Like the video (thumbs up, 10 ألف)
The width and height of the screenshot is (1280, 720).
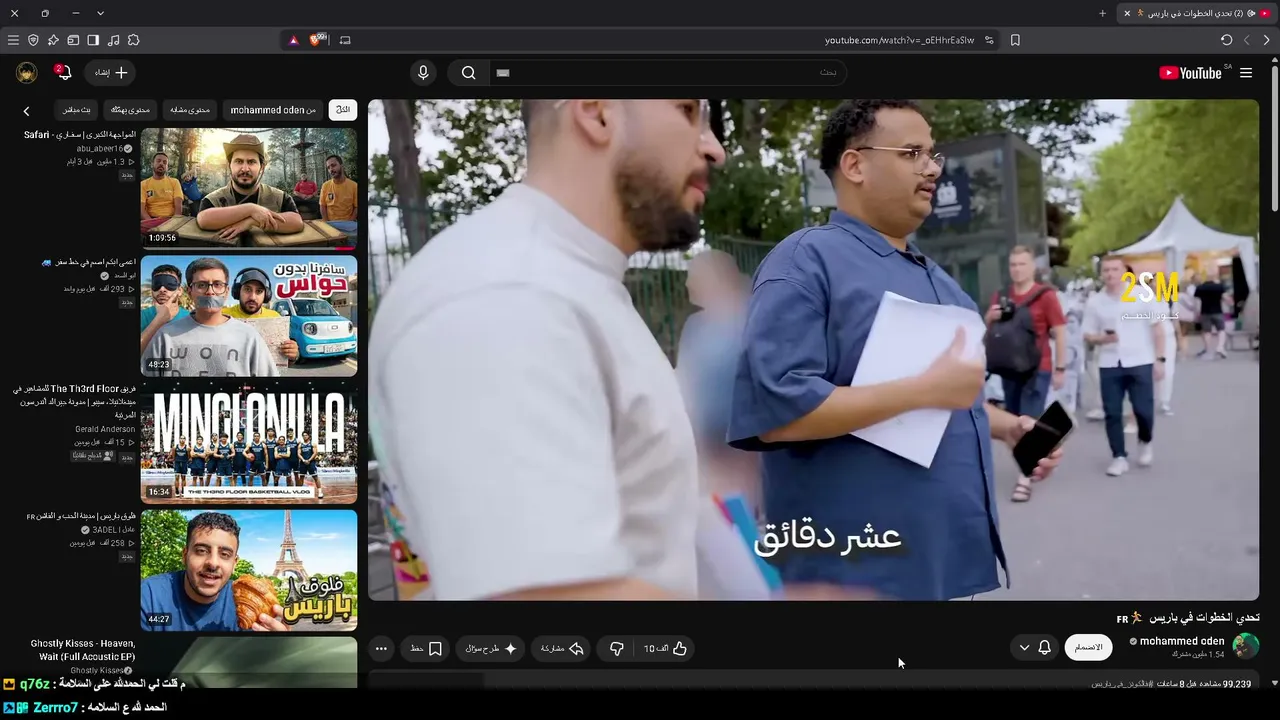tap(665, 648)
